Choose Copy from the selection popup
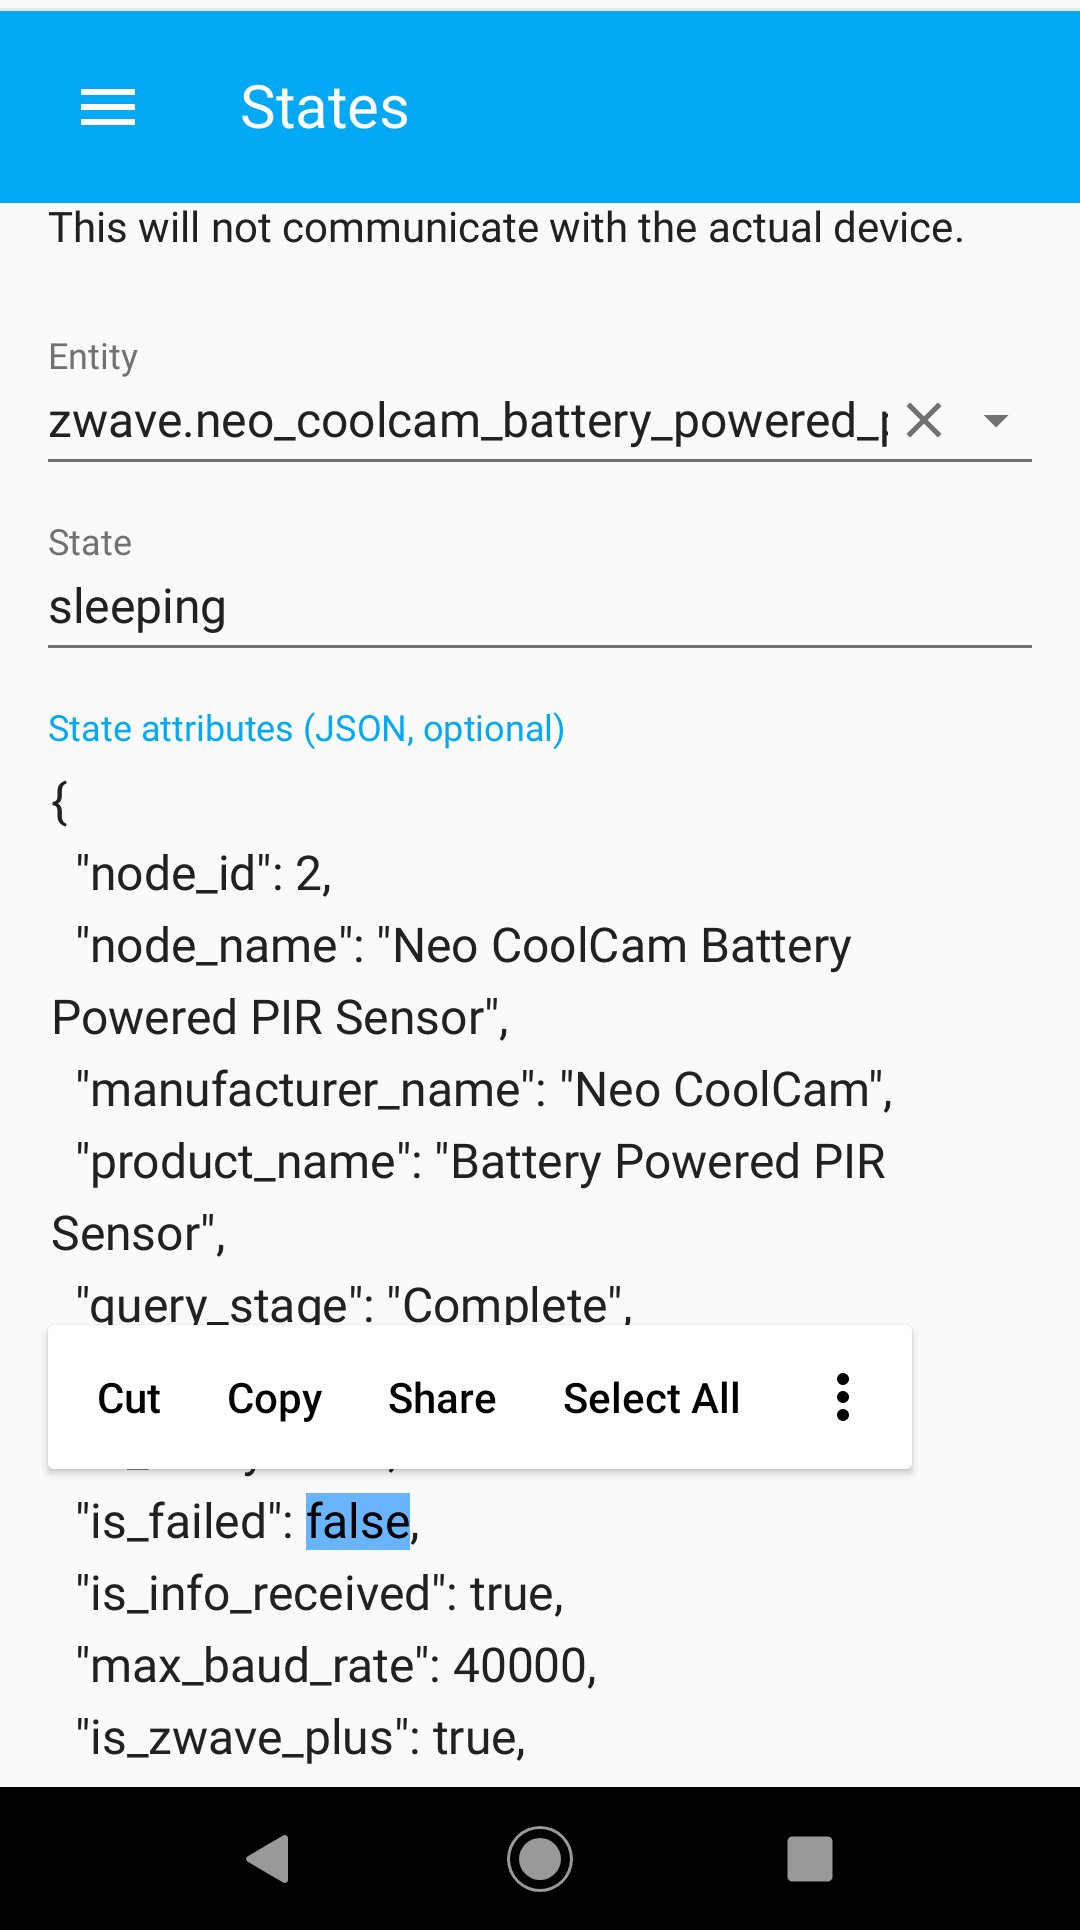This screenshot has height=1930, width=1080. point(275,1400)
